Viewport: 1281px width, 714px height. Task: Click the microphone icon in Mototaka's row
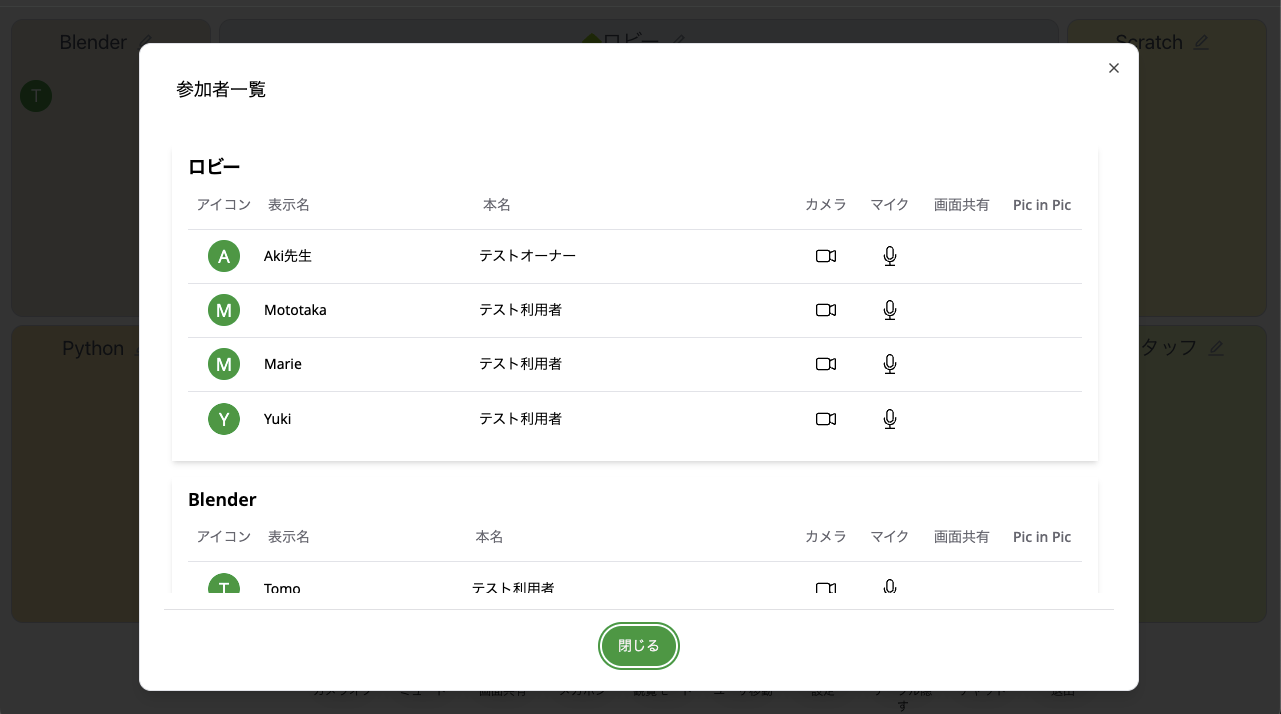[x=889, y=310]
